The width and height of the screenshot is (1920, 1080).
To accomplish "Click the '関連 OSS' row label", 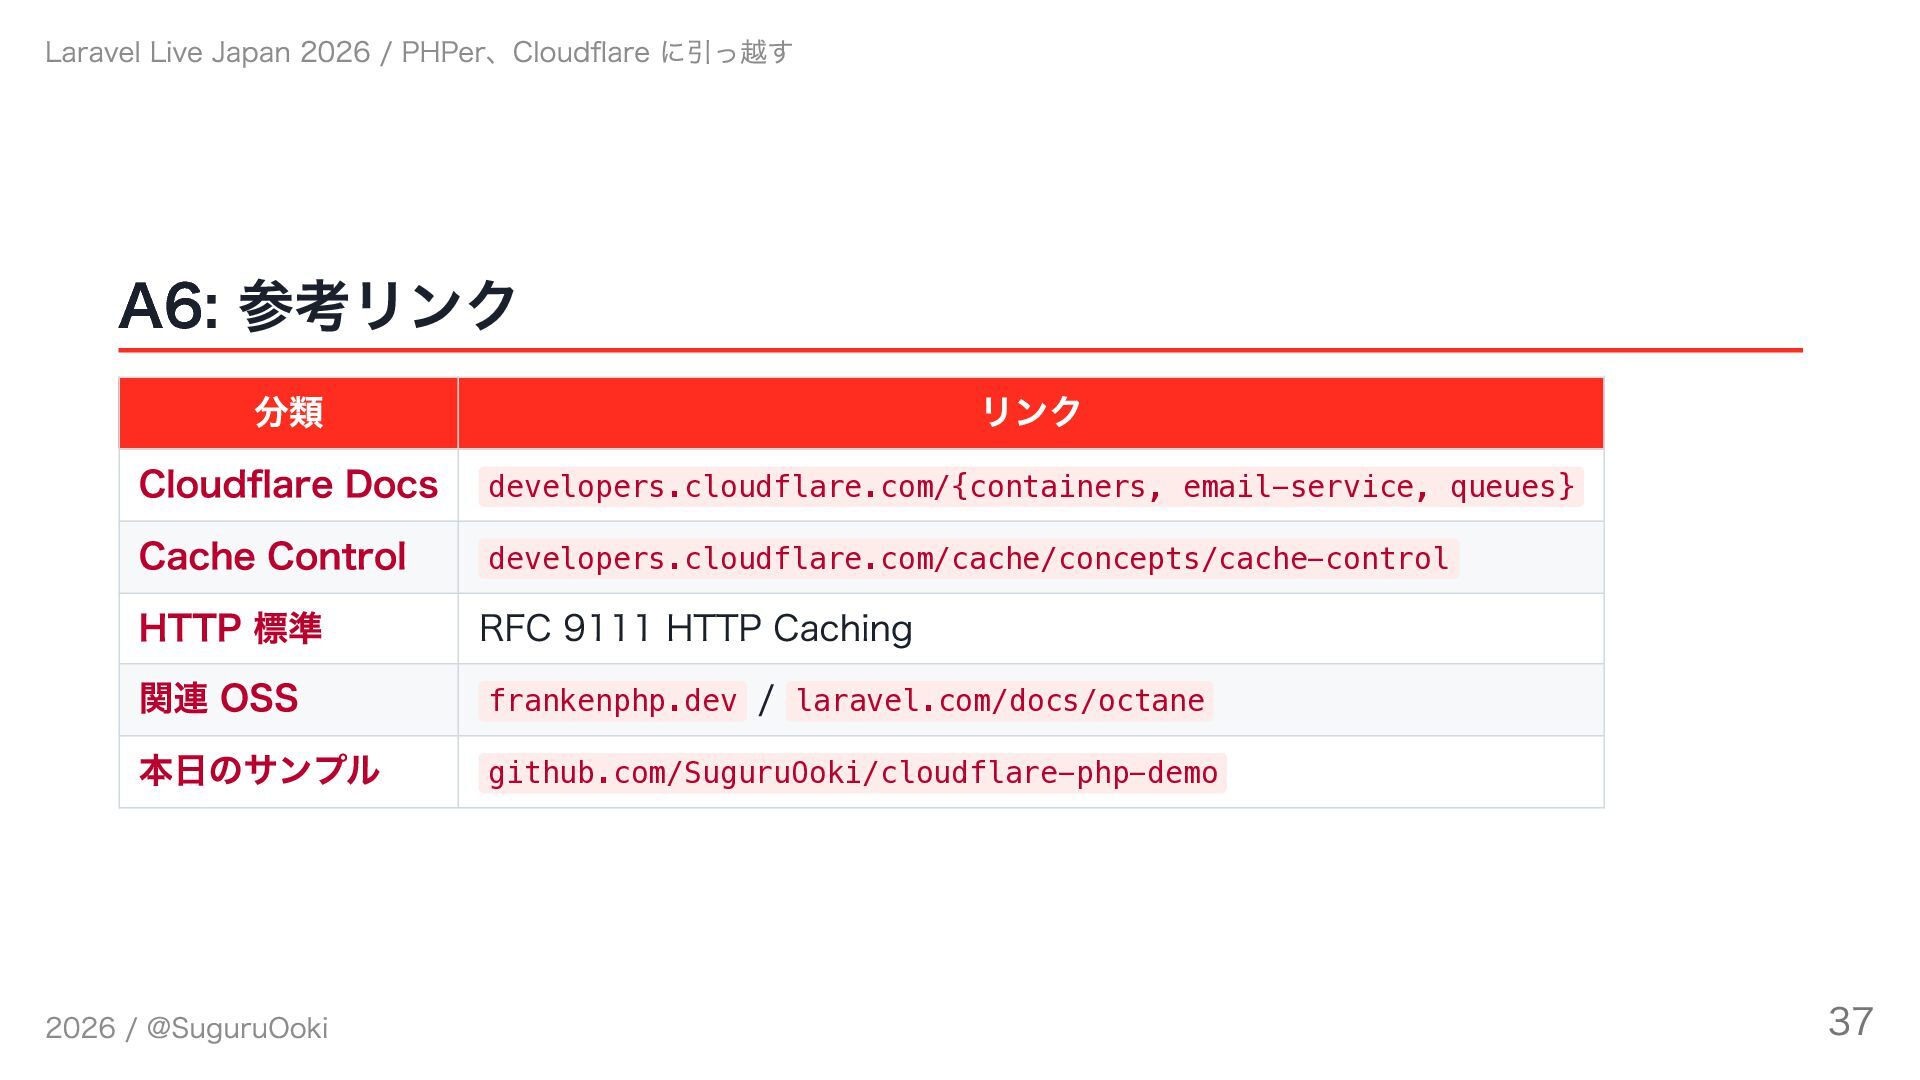I will (x=218, y=699).
